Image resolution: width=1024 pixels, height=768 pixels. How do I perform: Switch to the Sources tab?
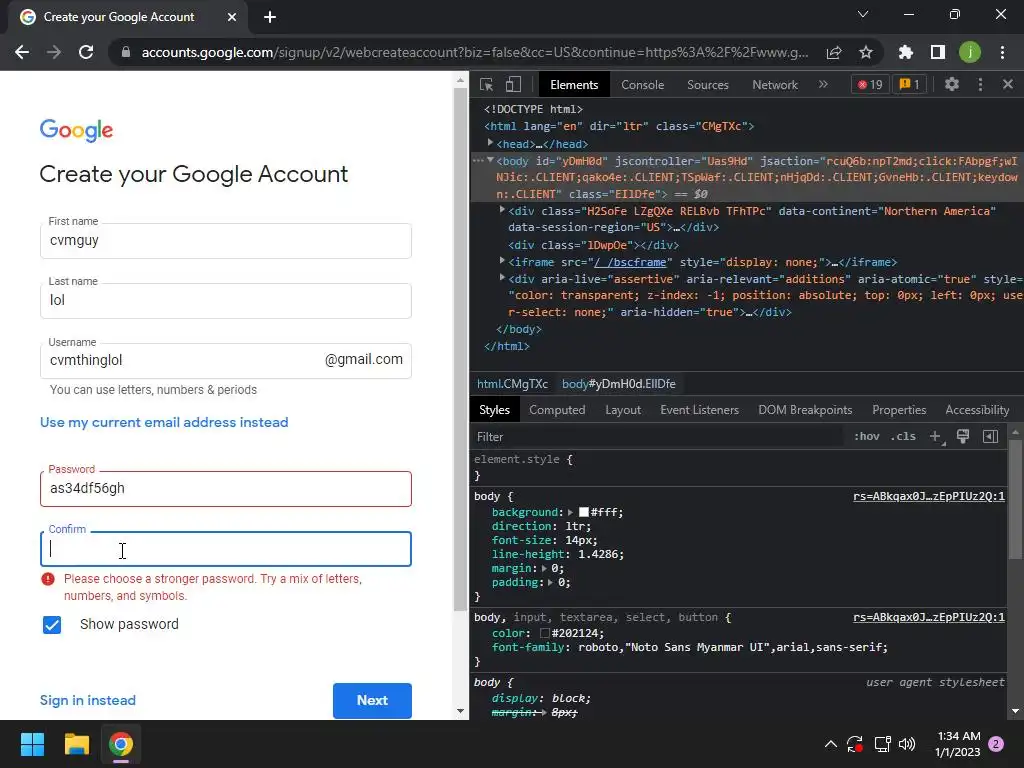[x=707, y=85]
